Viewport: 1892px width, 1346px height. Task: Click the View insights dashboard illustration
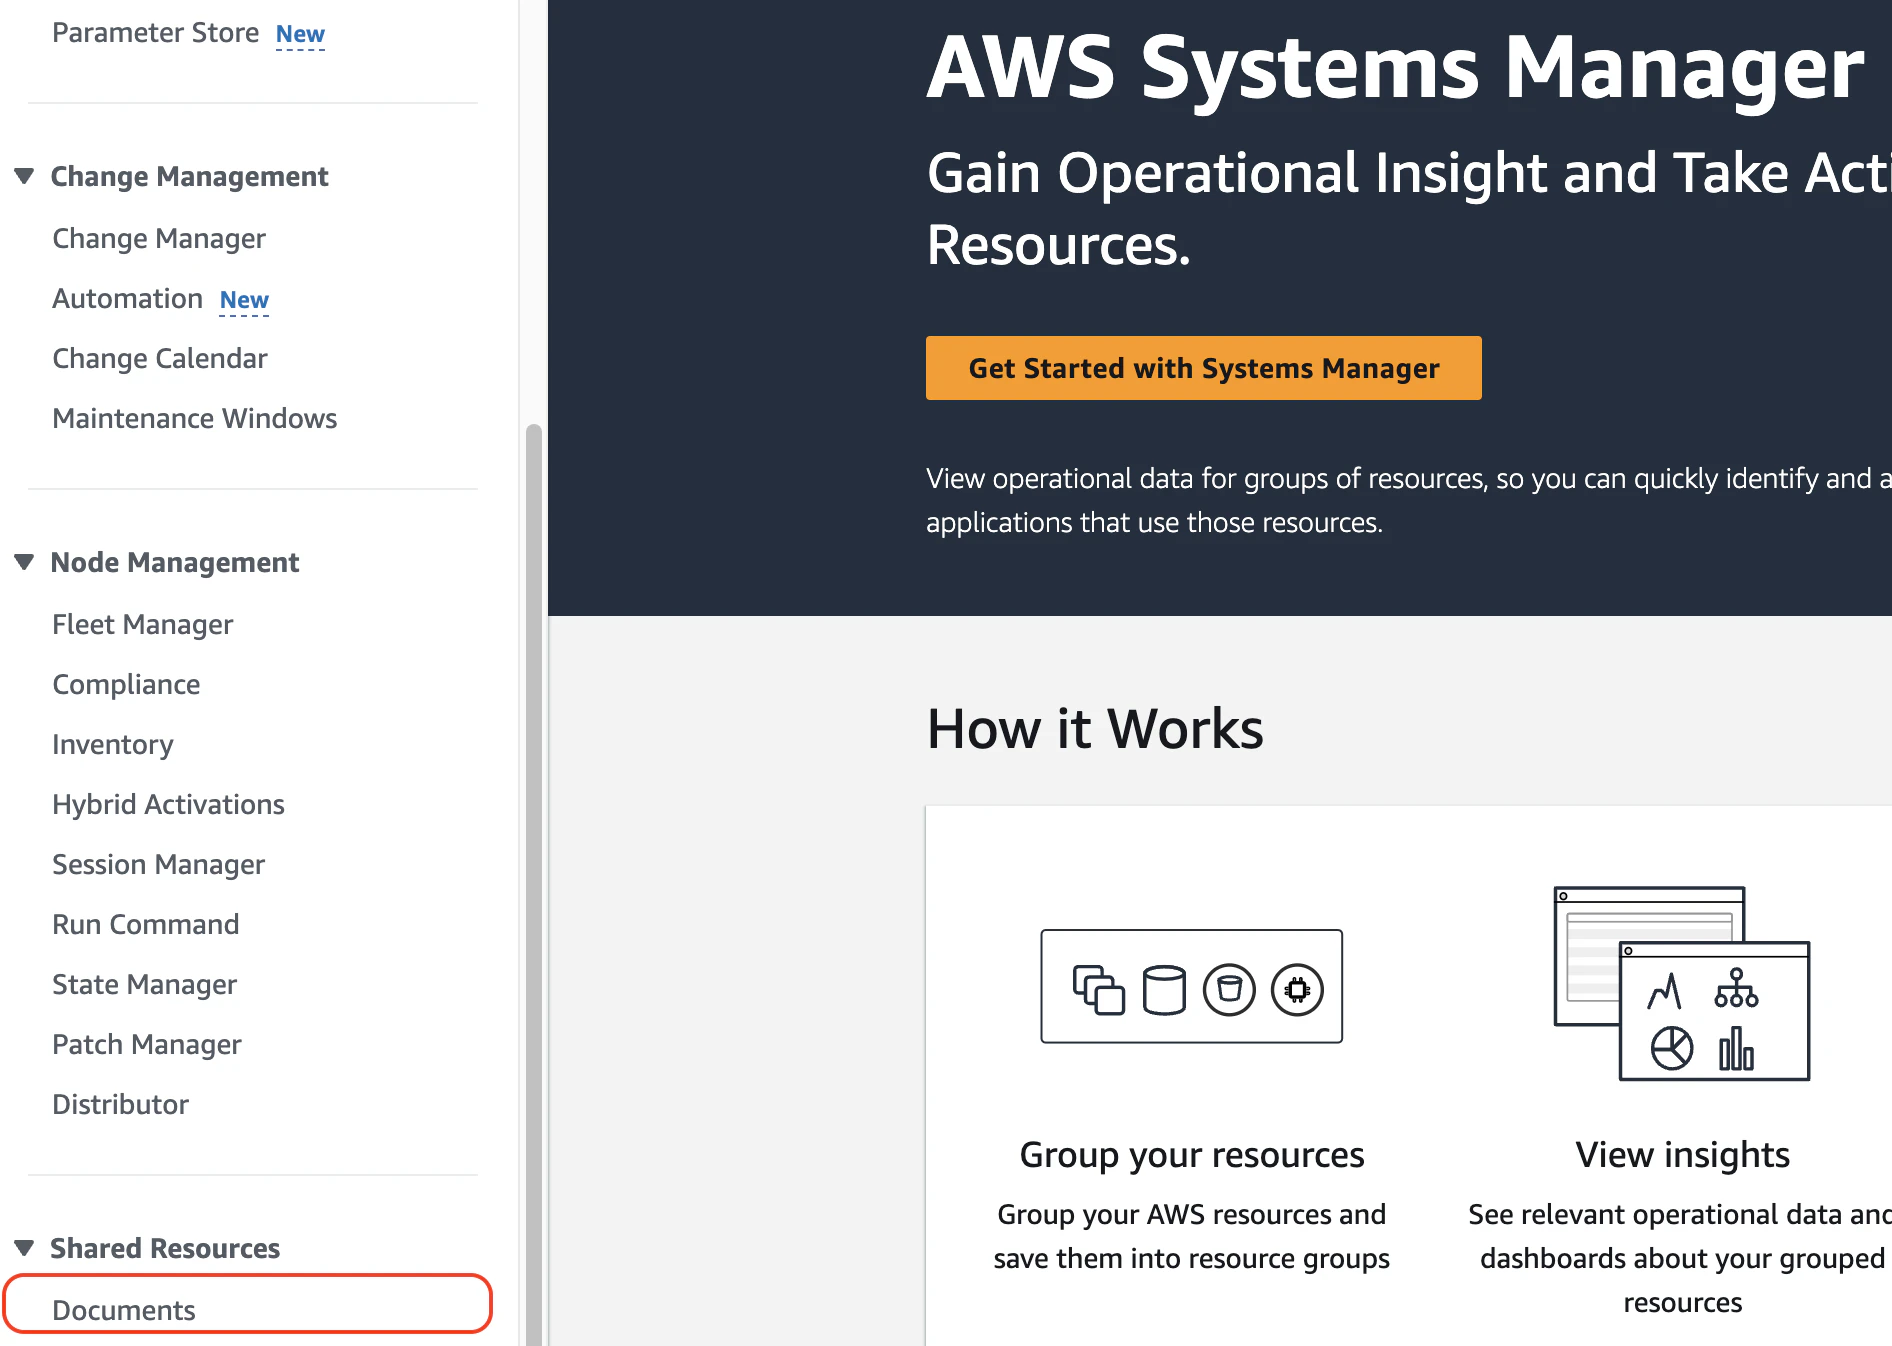pos(1682,983)
